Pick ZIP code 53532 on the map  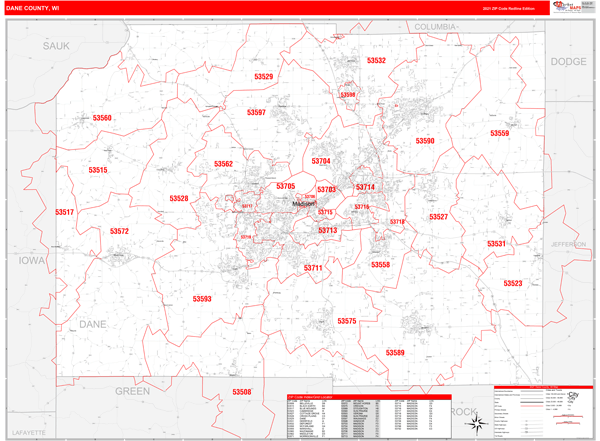point(376,61)
